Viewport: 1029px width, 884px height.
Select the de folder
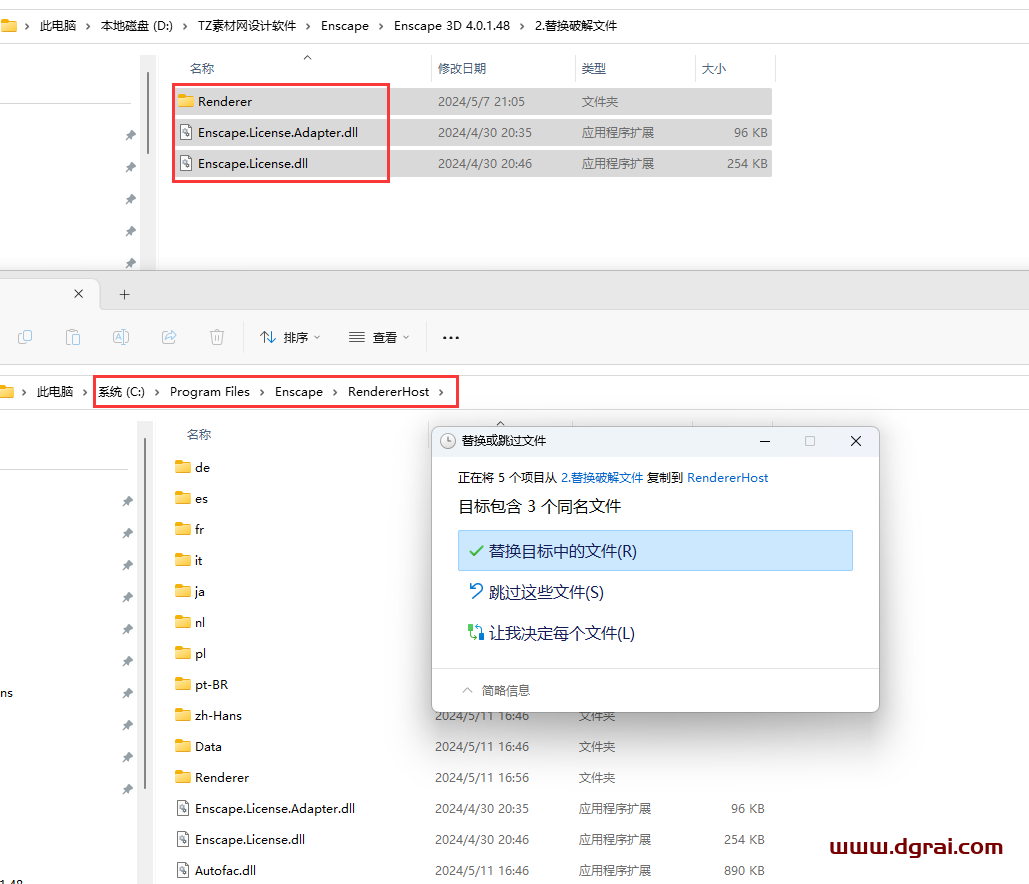pyautogui.click(x=192, y=467)
